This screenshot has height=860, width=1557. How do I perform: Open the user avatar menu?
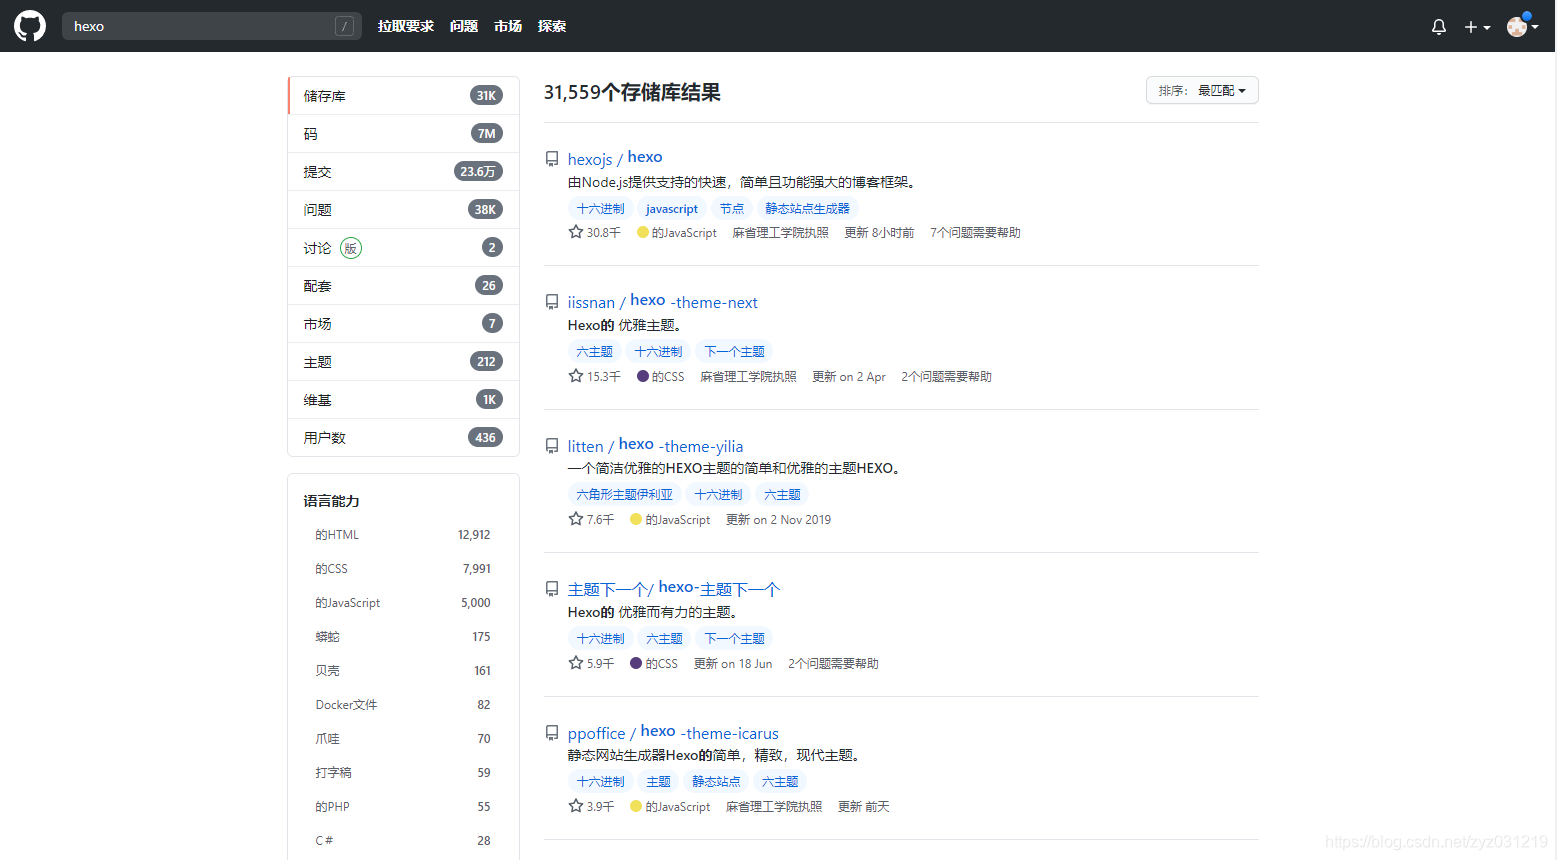[x=1522, y=26]
